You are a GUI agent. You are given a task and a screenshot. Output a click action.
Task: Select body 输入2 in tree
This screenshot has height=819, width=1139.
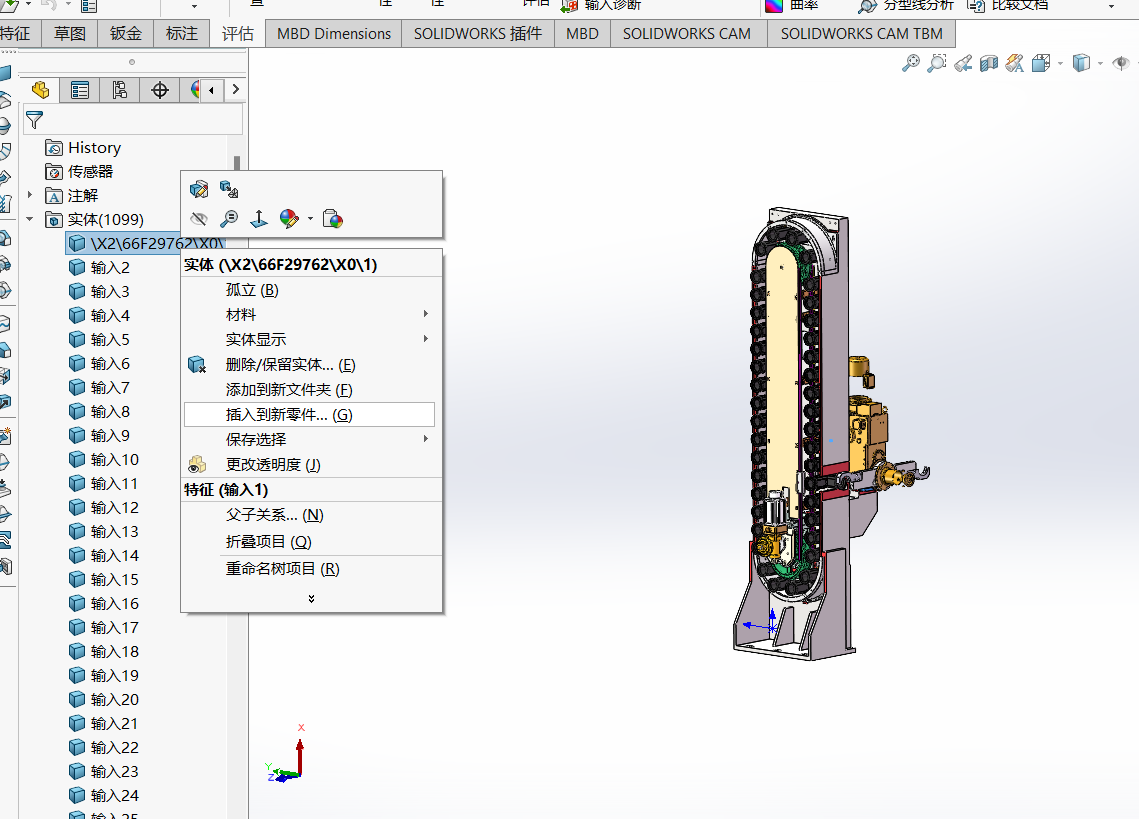[100, 267]
